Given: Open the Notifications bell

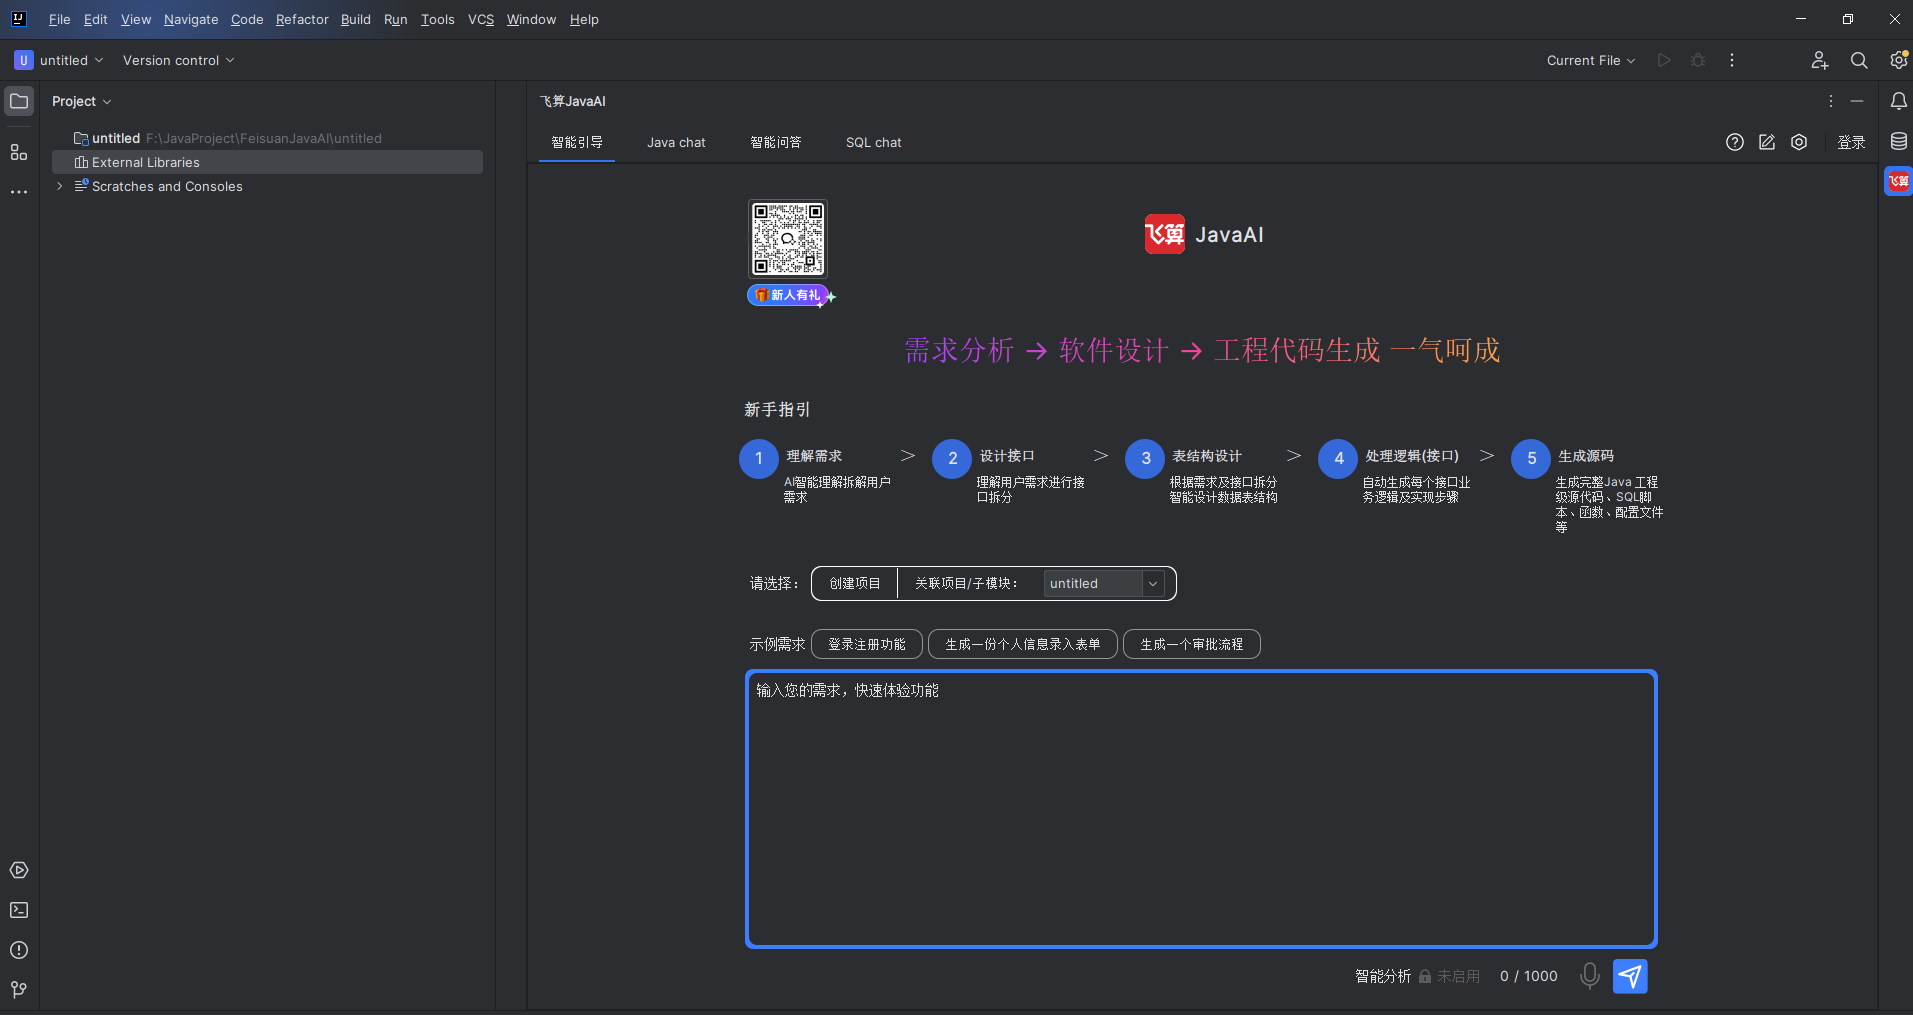Looking at the screenshot, I should [x=1898, y=101].
